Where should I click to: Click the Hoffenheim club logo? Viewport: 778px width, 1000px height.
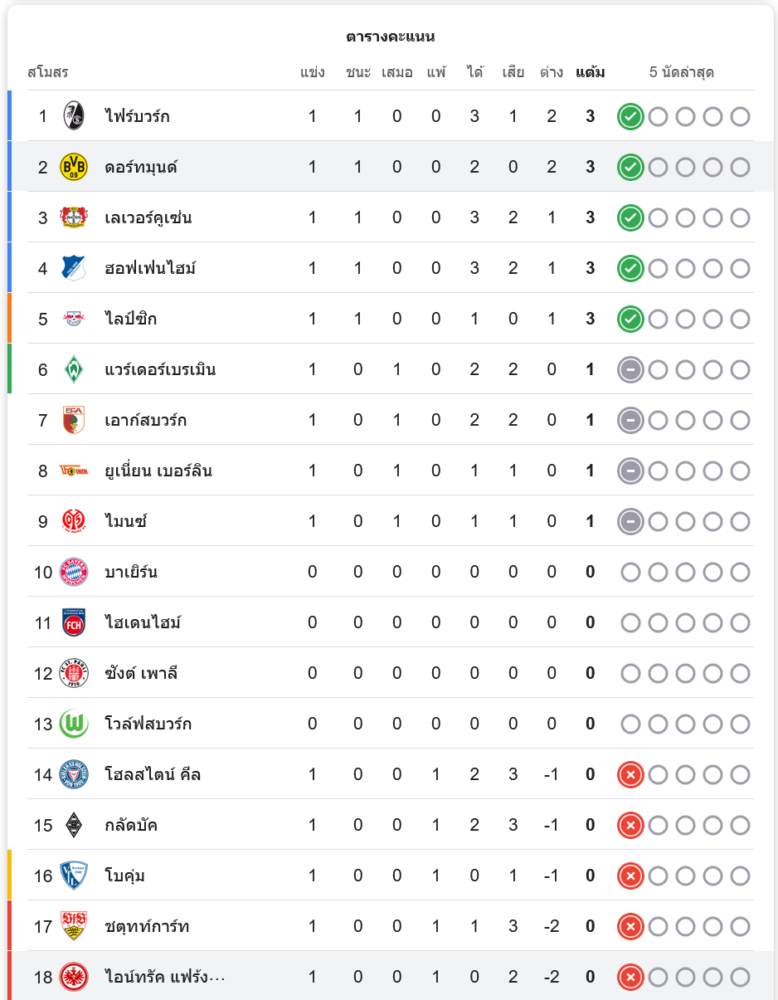(x=74, y=268)
